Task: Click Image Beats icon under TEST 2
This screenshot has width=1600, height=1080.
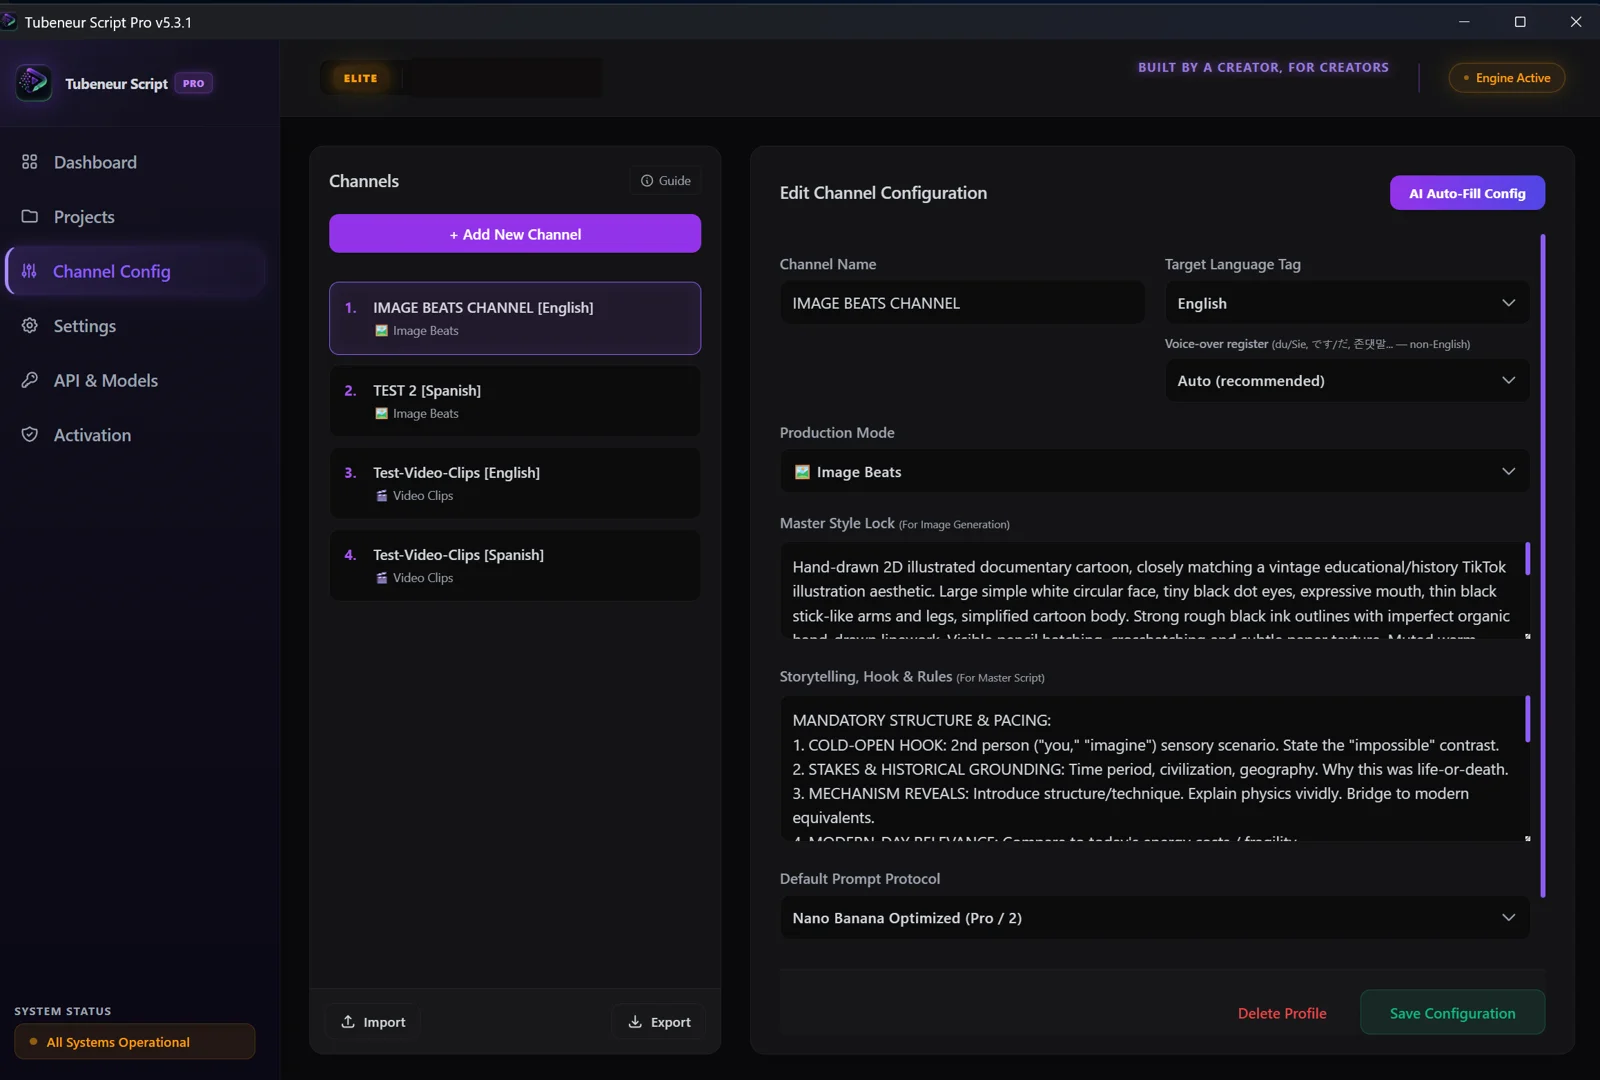Action: tap(381, 414)
